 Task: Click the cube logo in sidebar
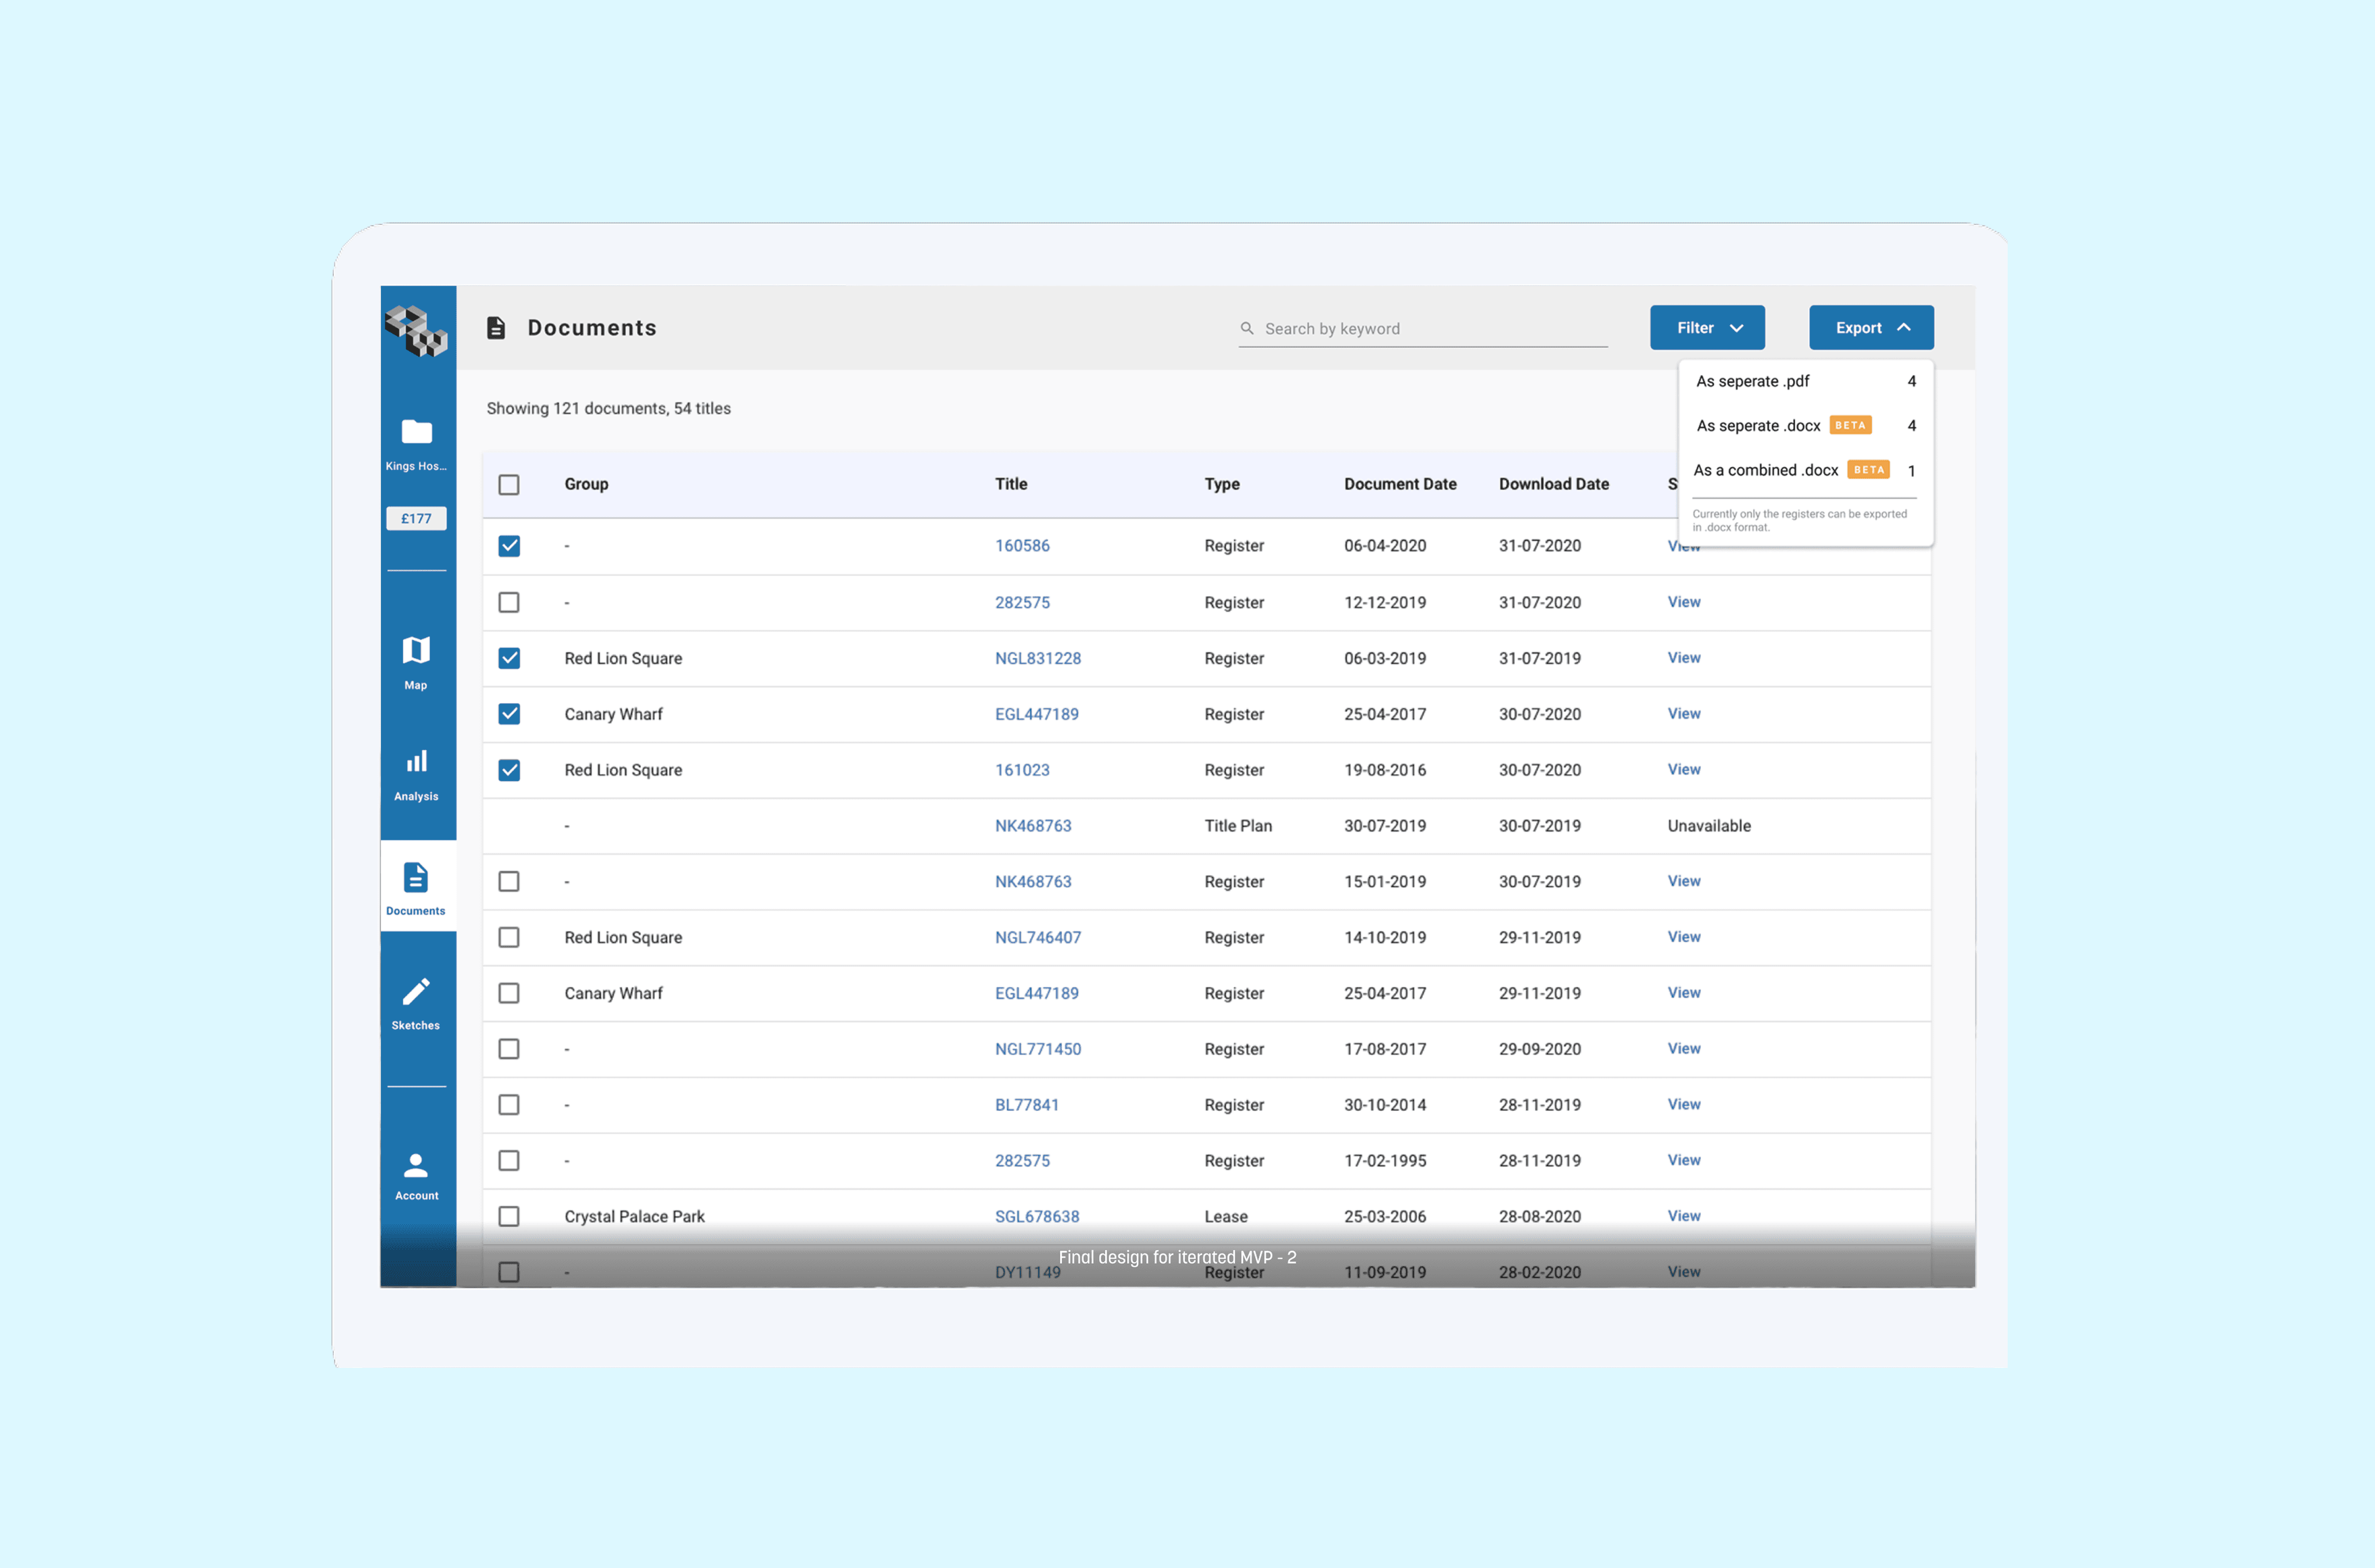[x=416, y=331]
